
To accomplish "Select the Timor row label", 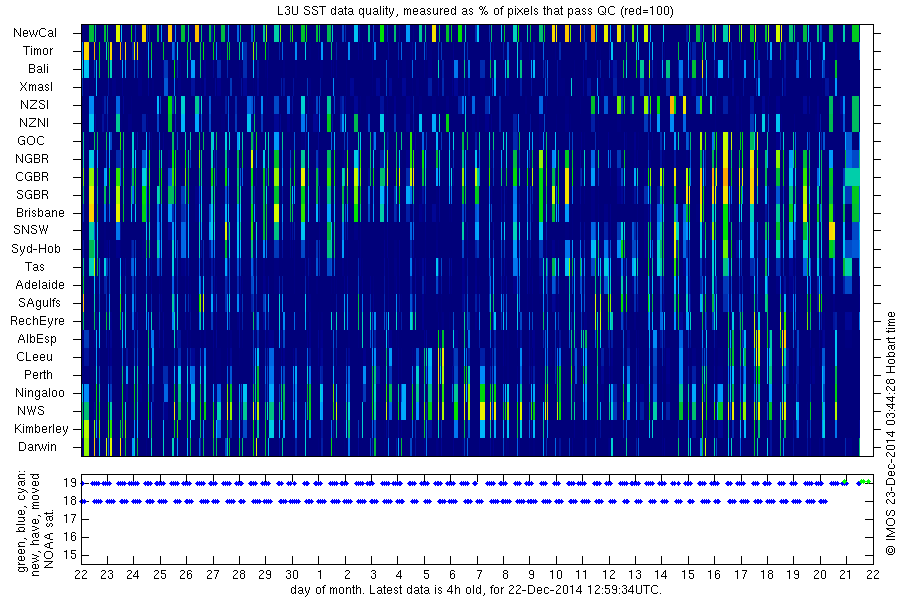I will pyautogui.click(x=38, y=51).
